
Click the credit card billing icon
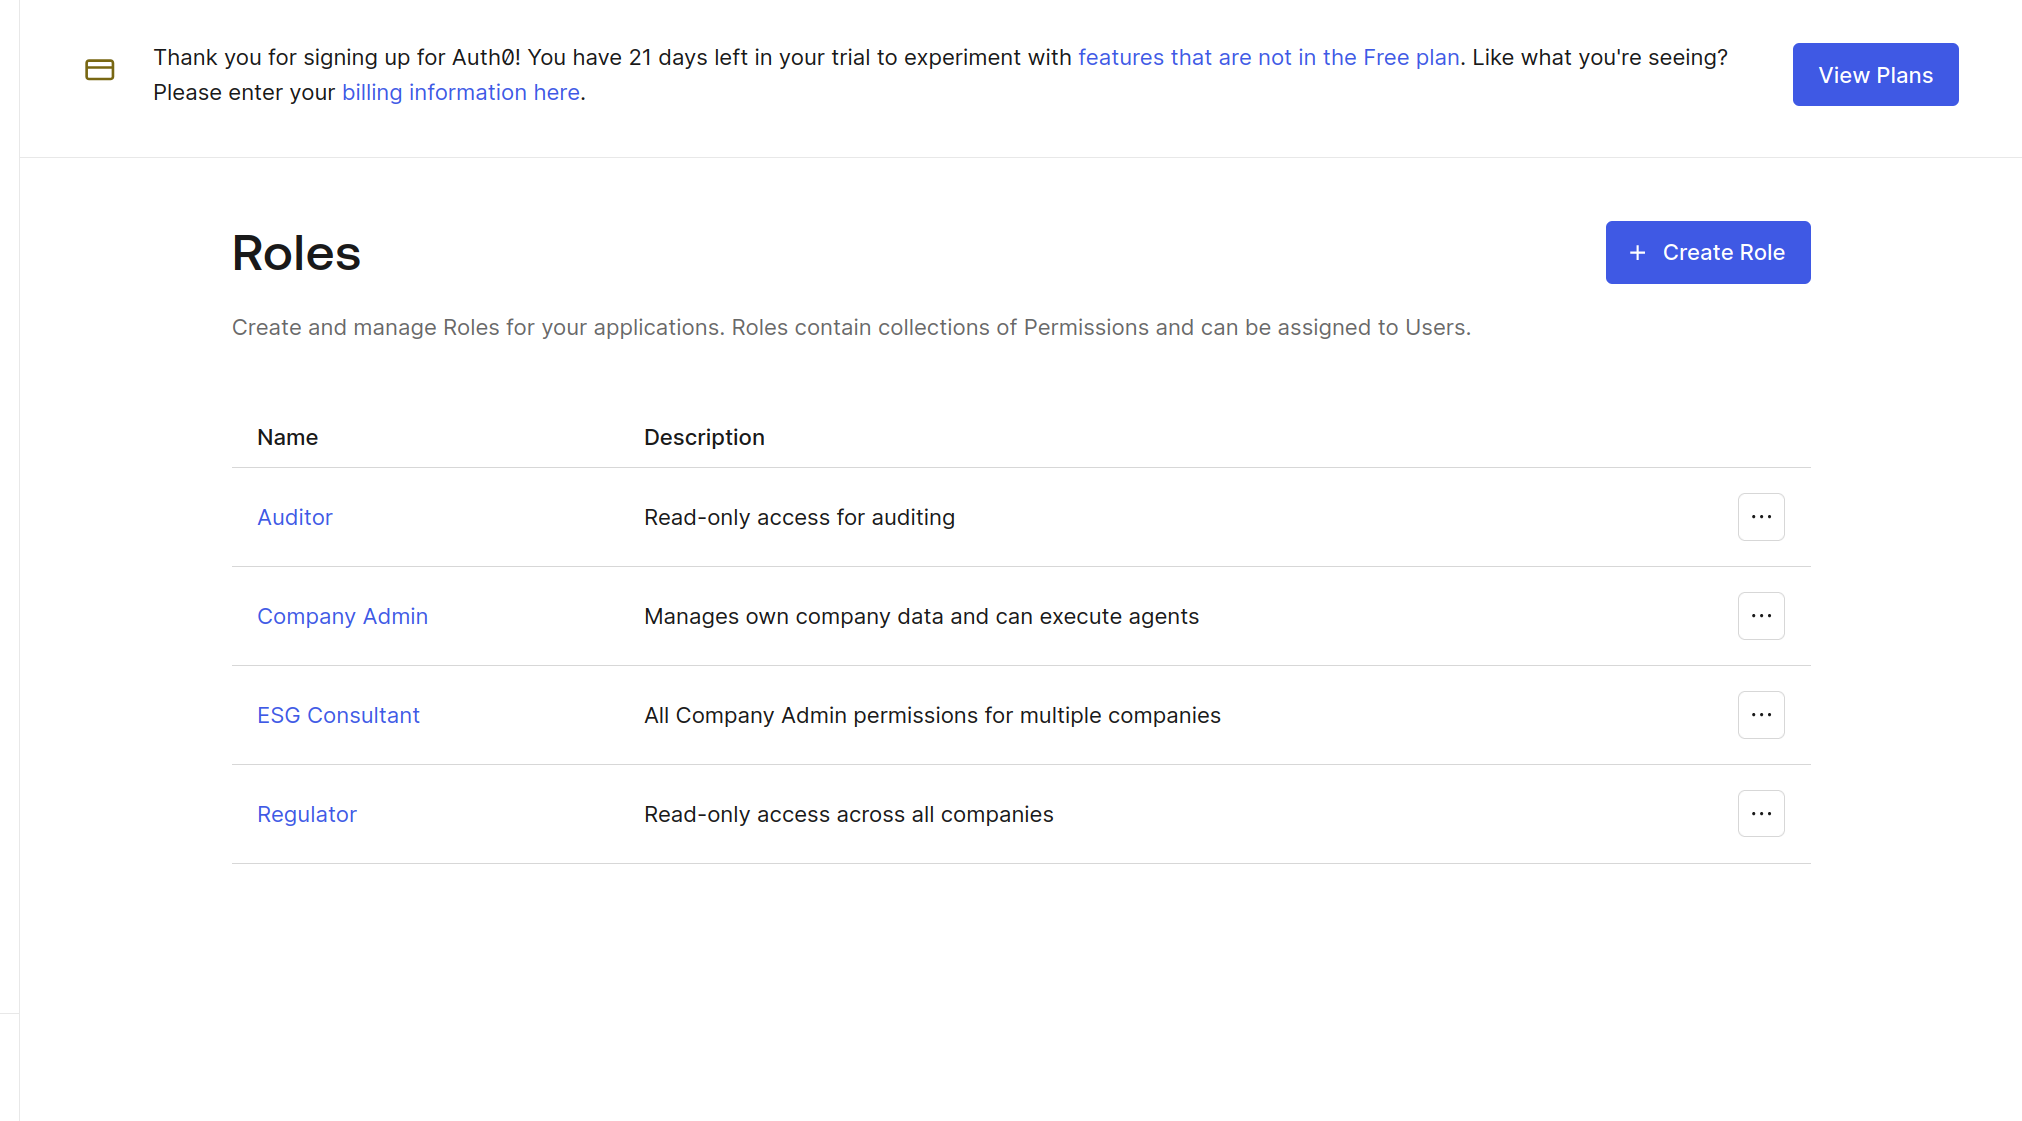[x=100, y=70]
